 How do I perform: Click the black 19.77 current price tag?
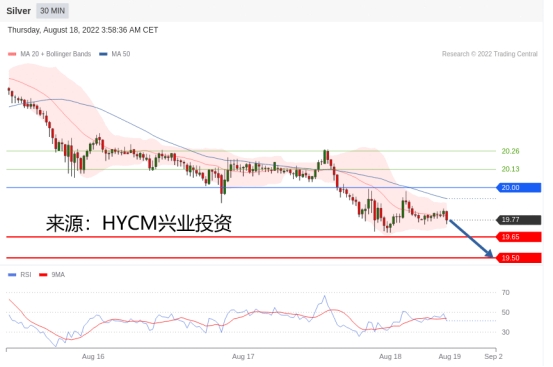coord(519,220)
